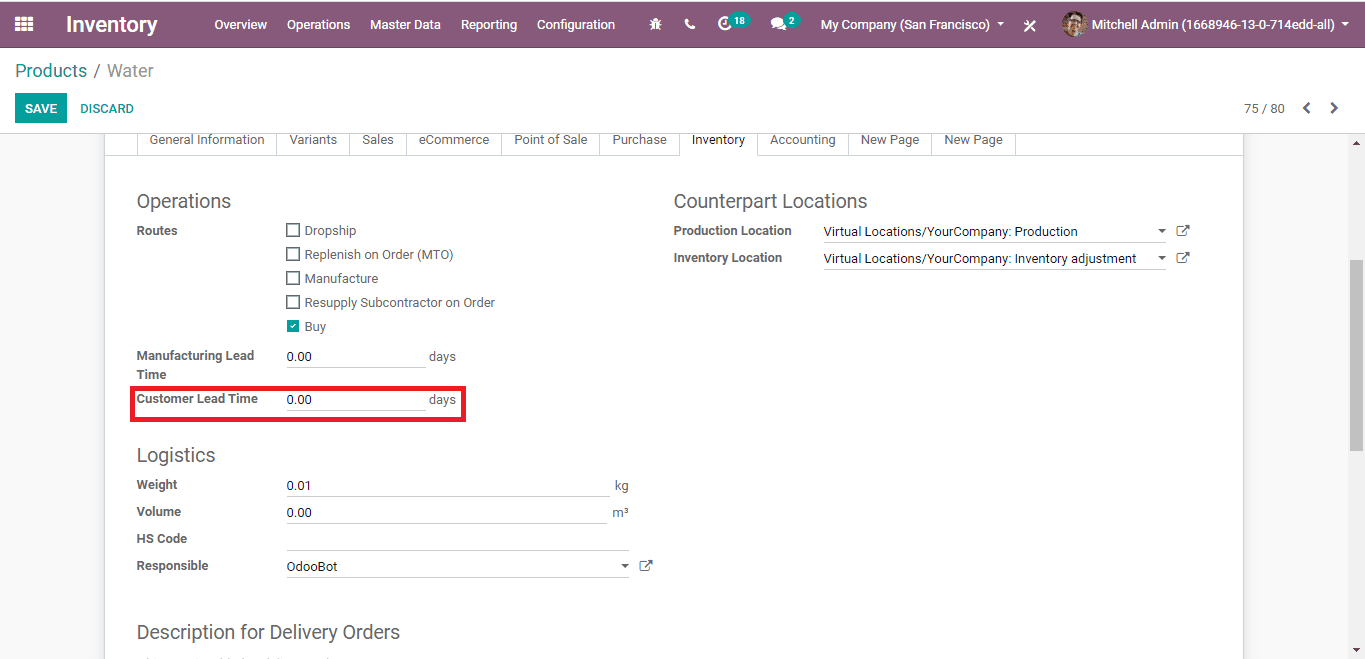Open external link for Production Location
This screenshot has width=1365, height=659.
pyautogui.click(x=1183, y=231)
